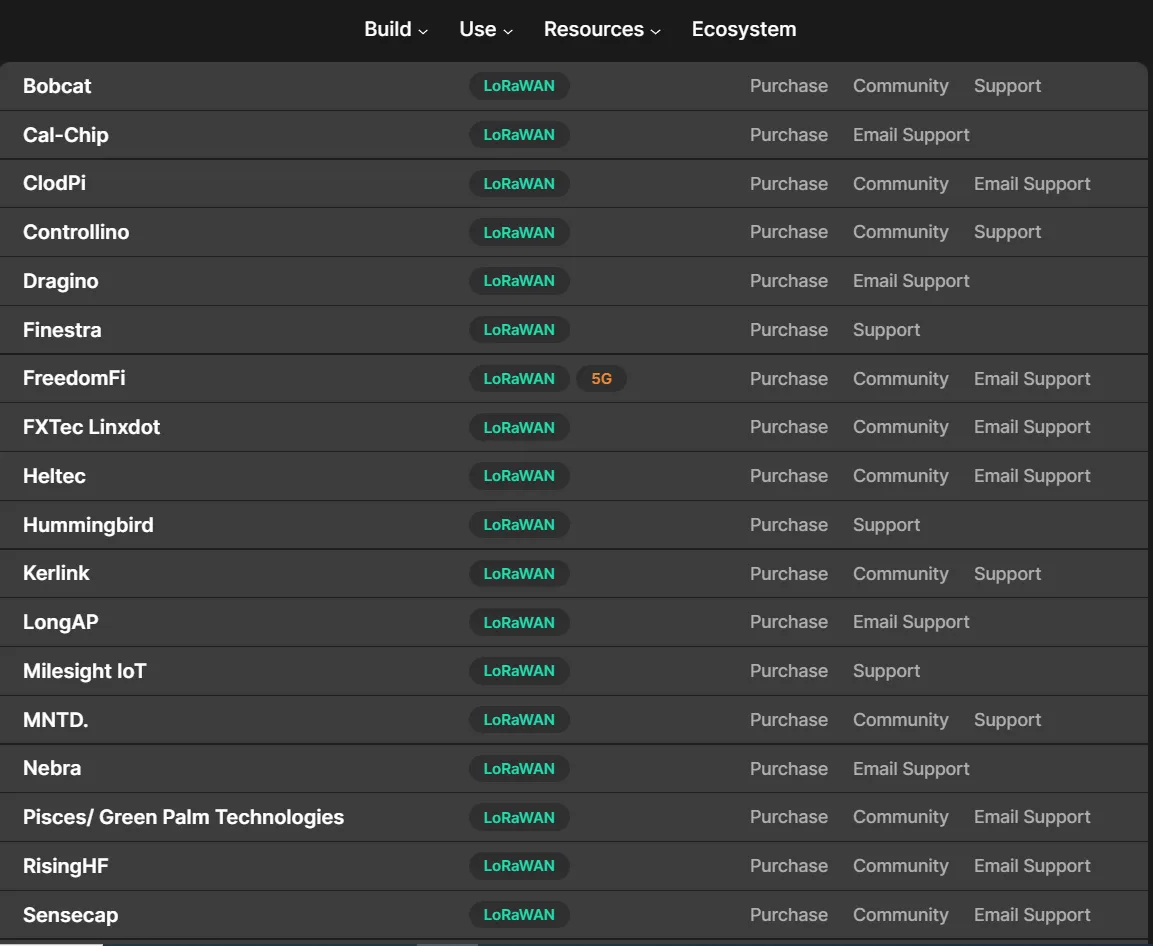The width and height of the screenshot is (1153, 946).
Task: Click Purchase for MNTD.
Action: [788, 719]
